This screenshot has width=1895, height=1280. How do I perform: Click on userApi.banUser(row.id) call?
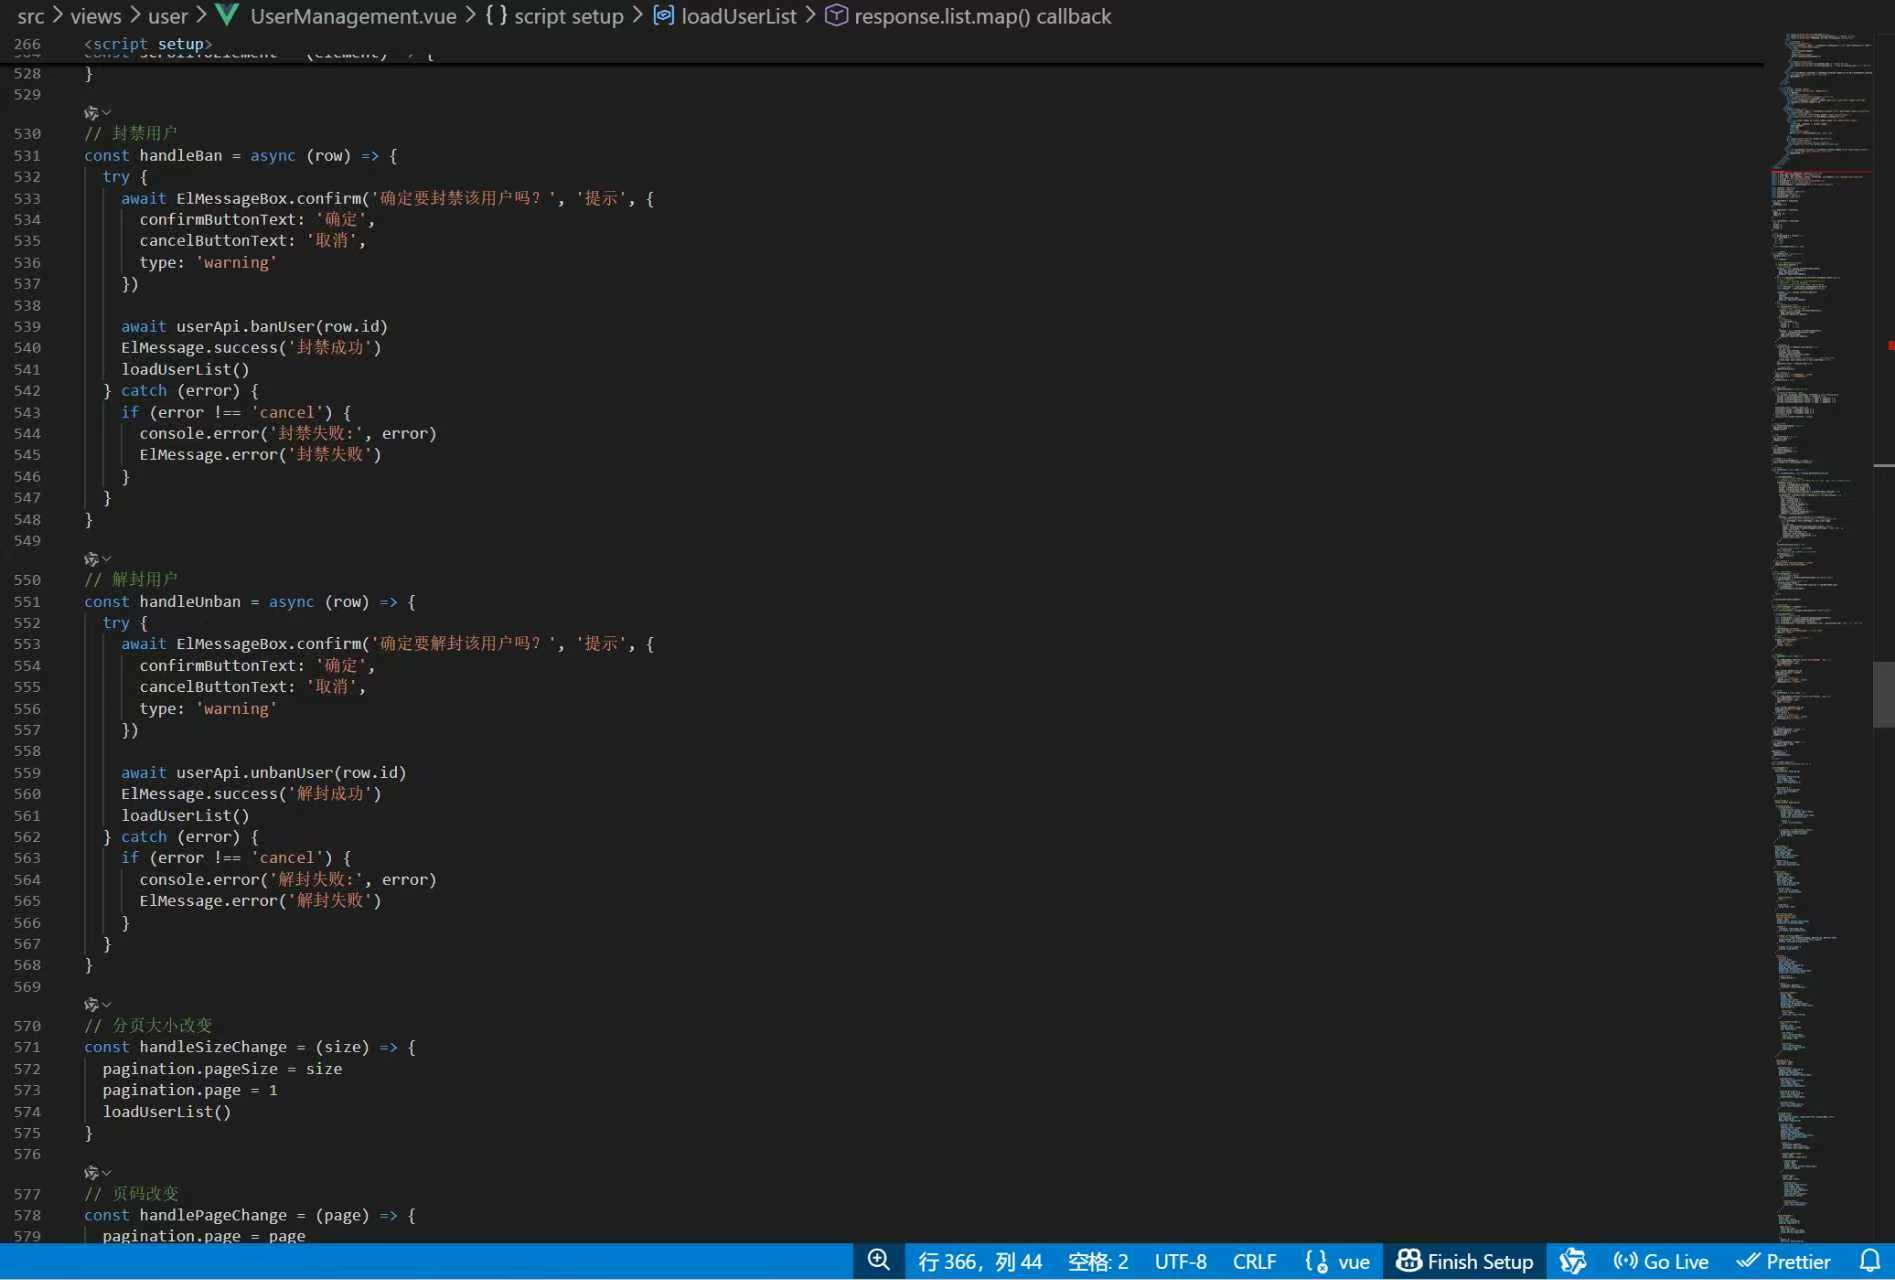[282, 326]
